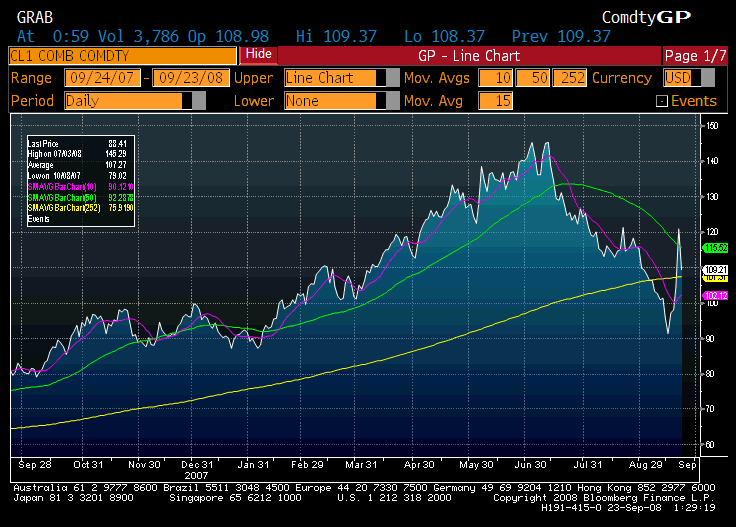Click the Hi 109.37 value

click(336, 36)
